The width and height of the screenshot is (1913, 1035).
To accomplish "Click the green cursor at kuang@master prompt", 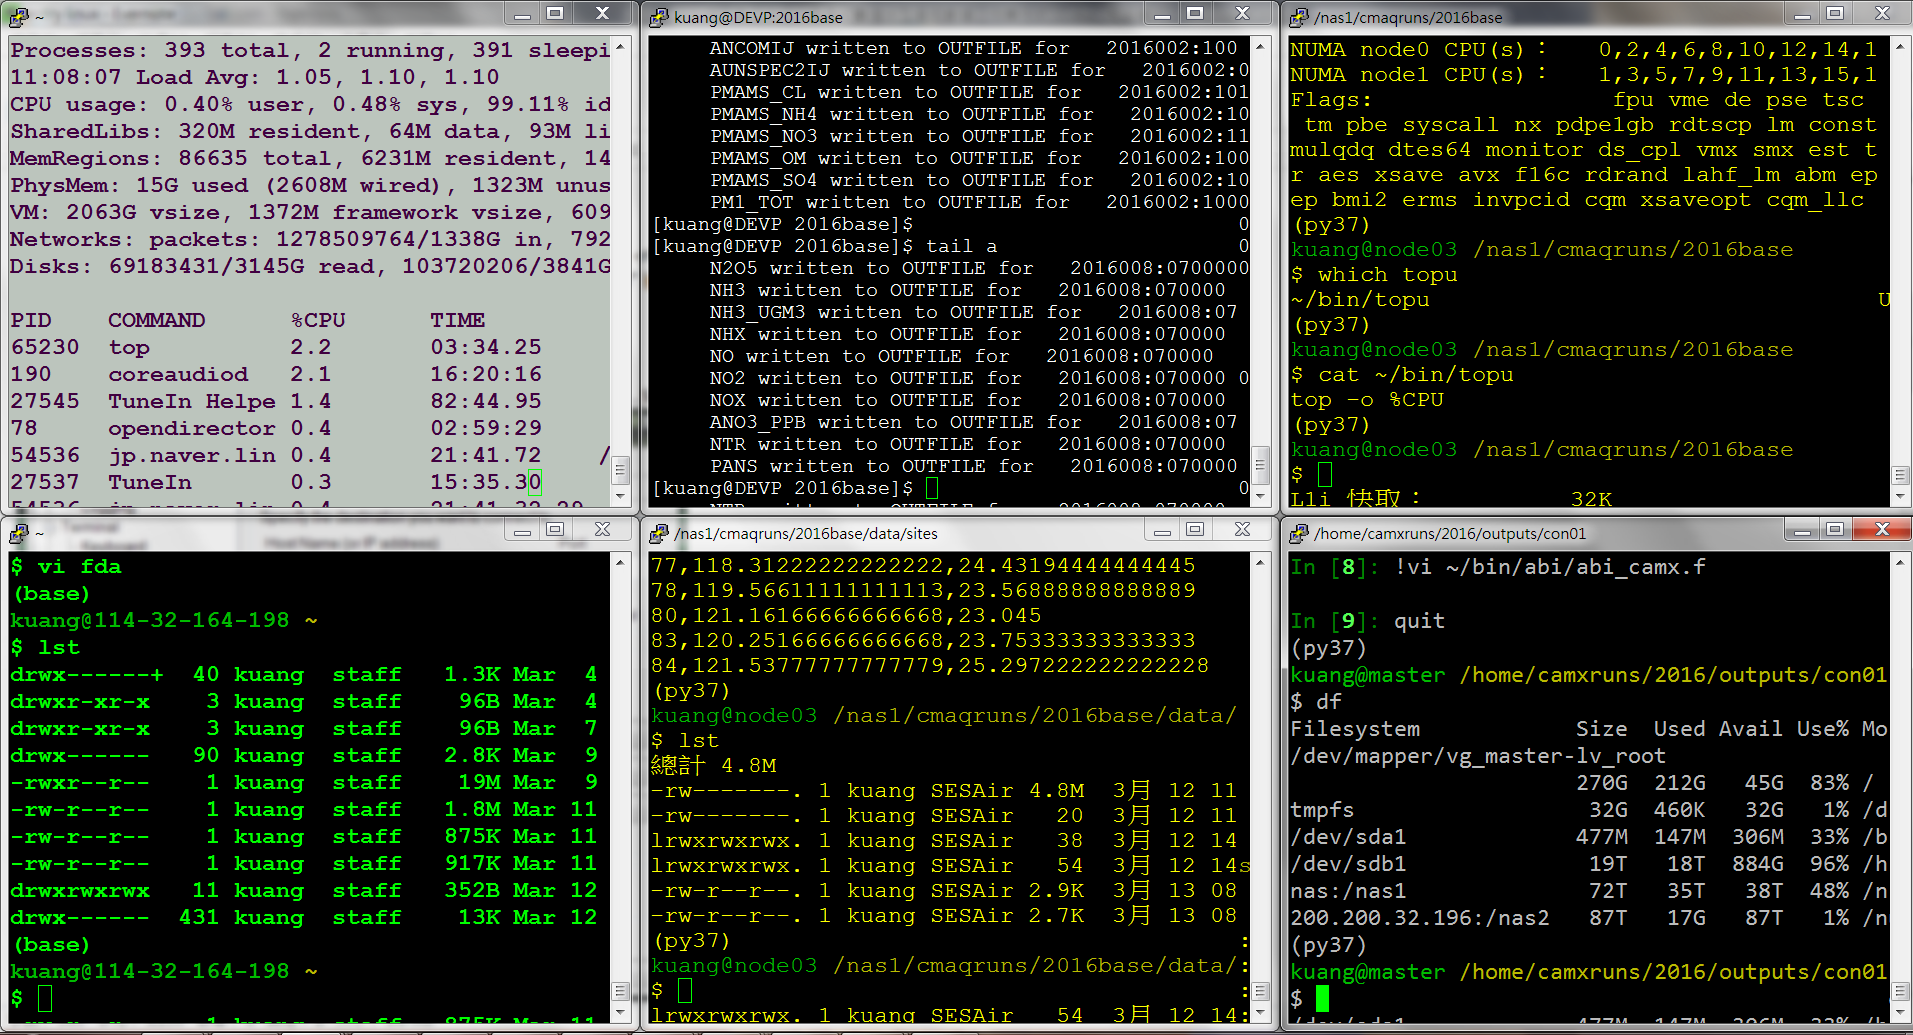I will click(1322, 998).
